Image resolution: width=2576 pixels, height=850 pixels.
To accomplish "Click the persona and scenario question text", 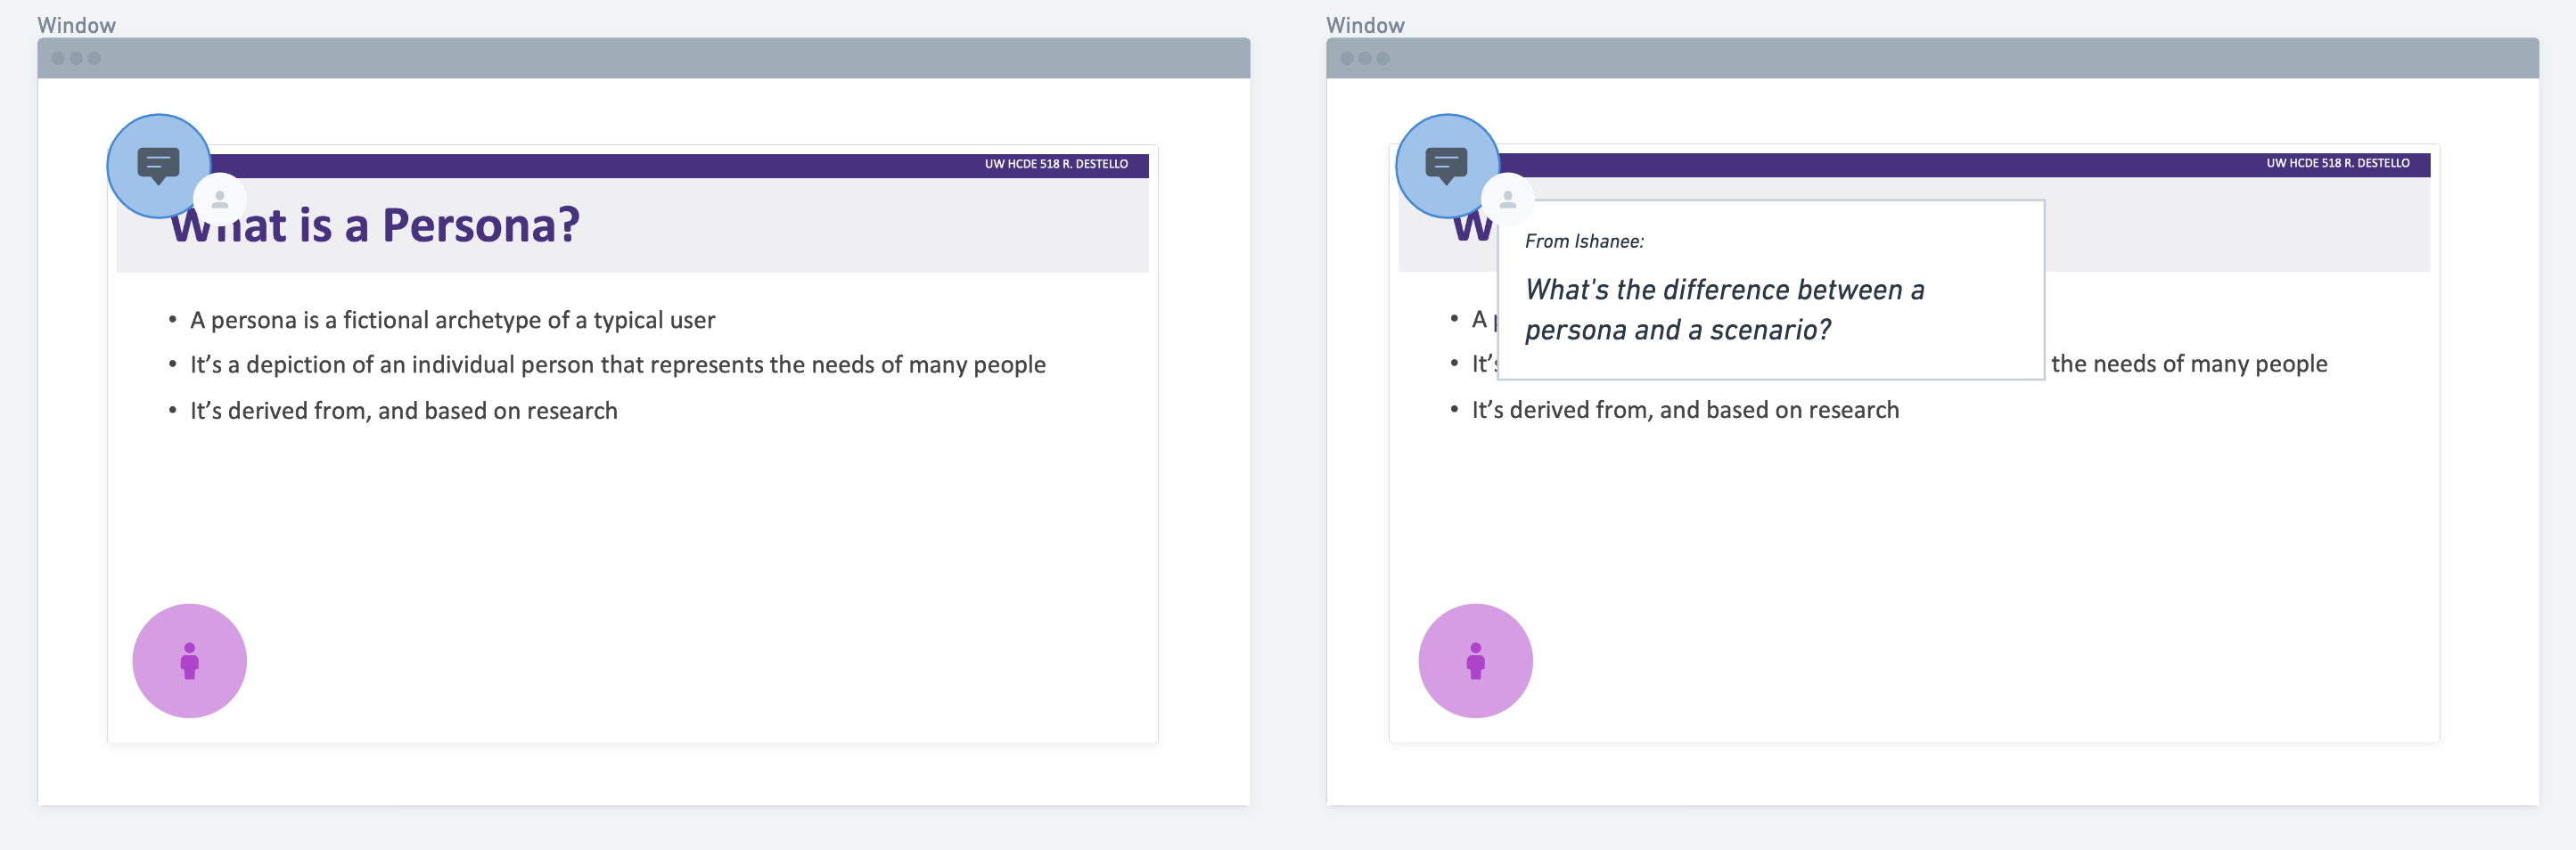I will (1724, 310).
